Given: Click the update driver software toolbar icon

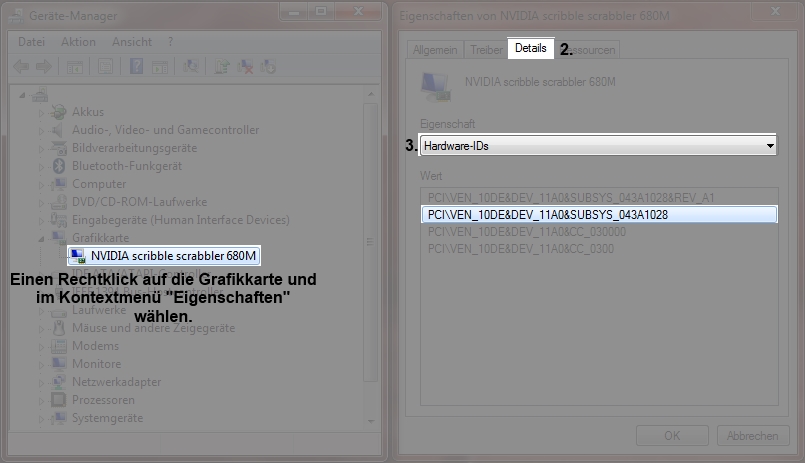Looking at the screenshot, I should point(221,67).
